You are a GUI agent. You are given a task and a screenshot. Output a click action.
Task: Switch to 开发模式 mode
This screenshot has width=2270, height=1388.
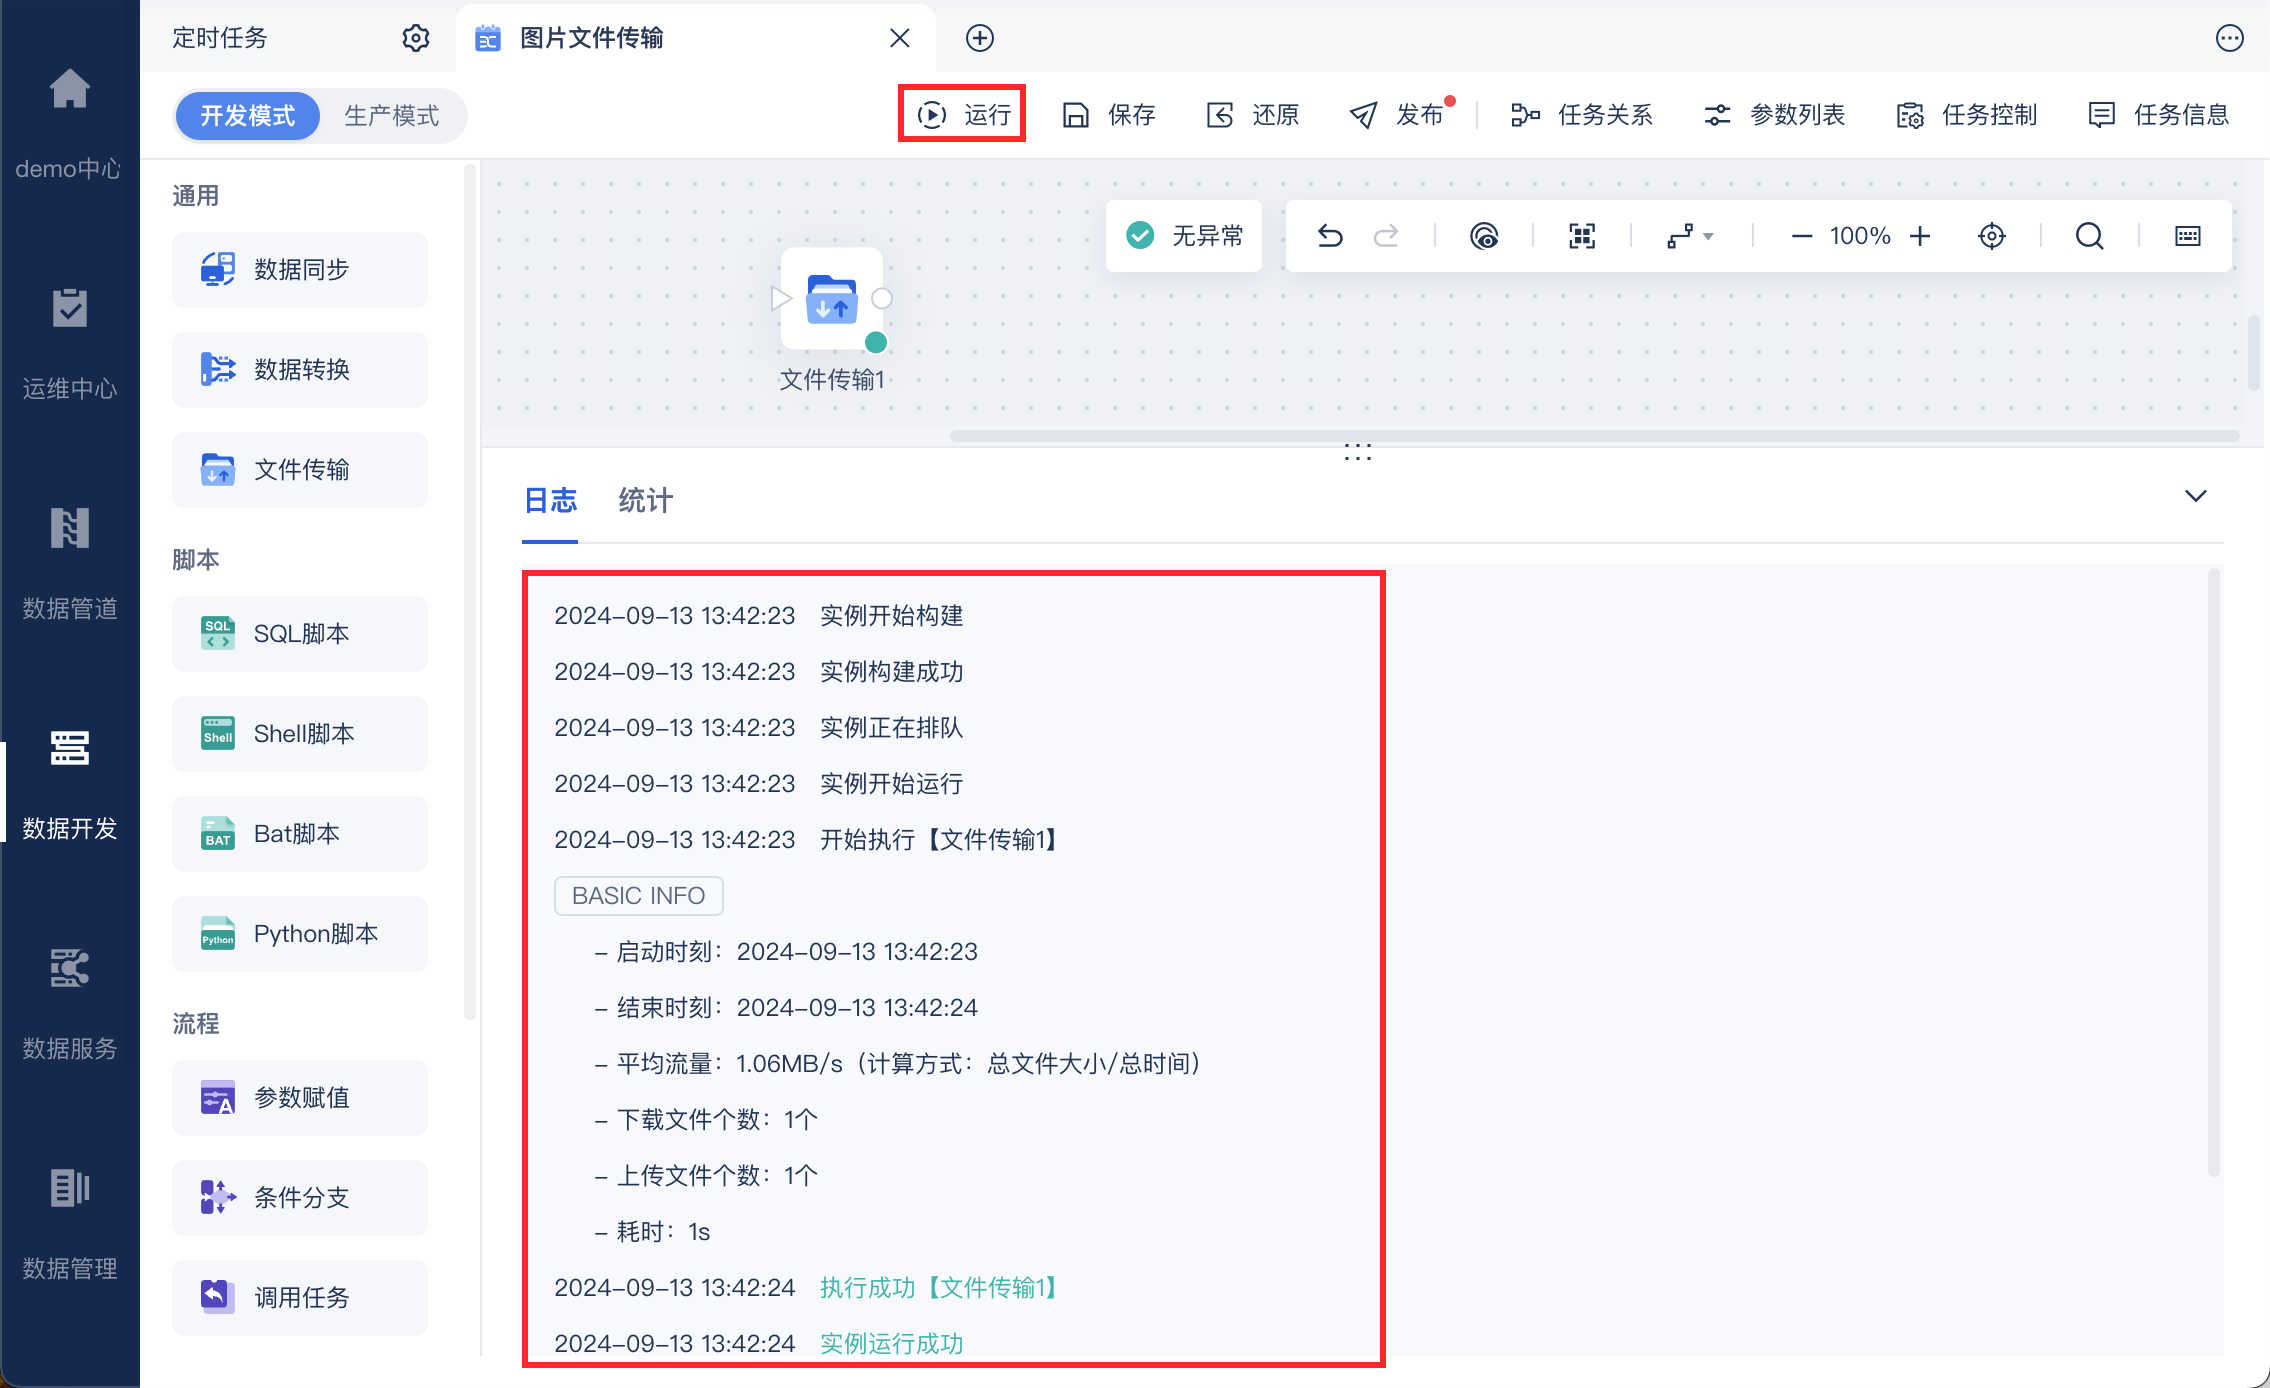[x=248, y=116]
